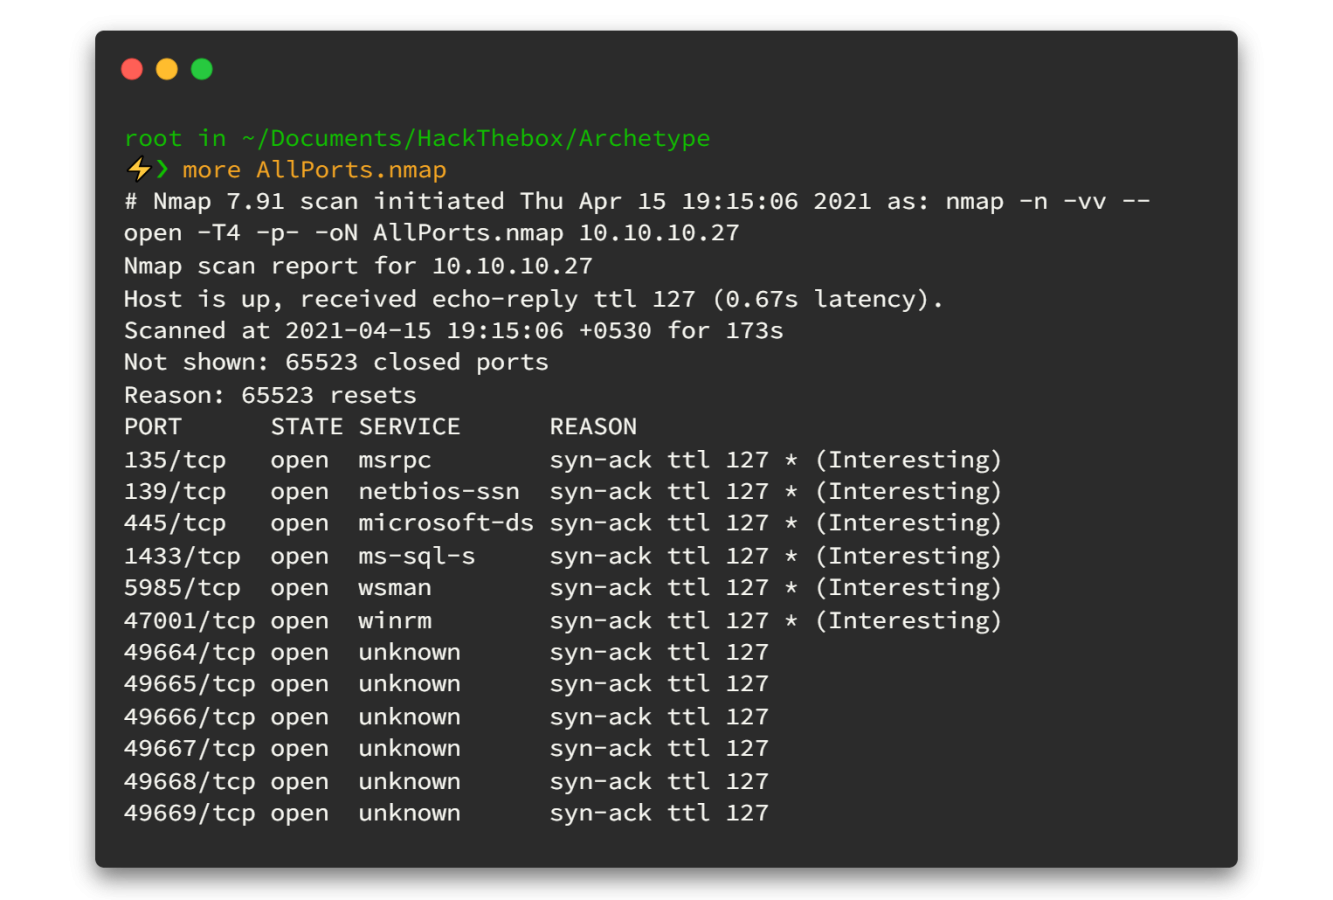Click the asterisk on the ms-sql-s row
Screen dimensions: 1333x900
coord(791,556)
